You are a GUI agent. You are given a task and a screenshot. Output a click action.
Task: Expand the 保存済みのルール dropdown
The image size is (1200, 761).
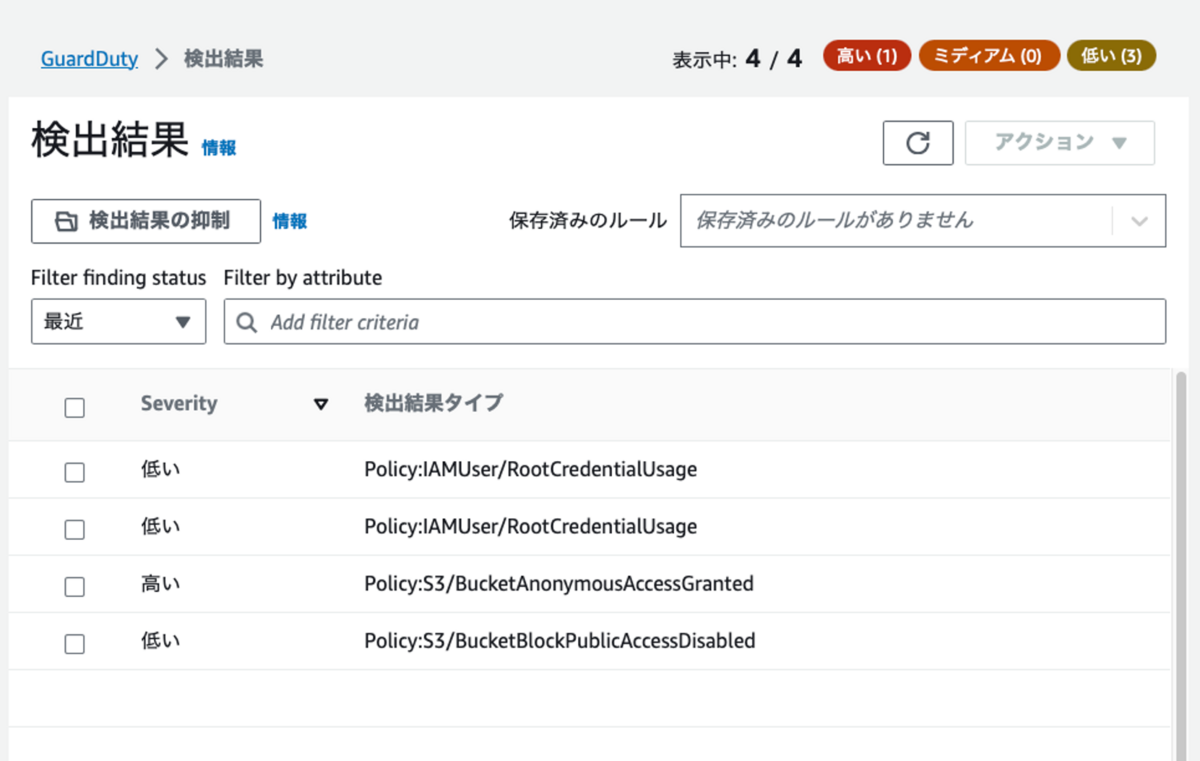(x=1139, y=221)
